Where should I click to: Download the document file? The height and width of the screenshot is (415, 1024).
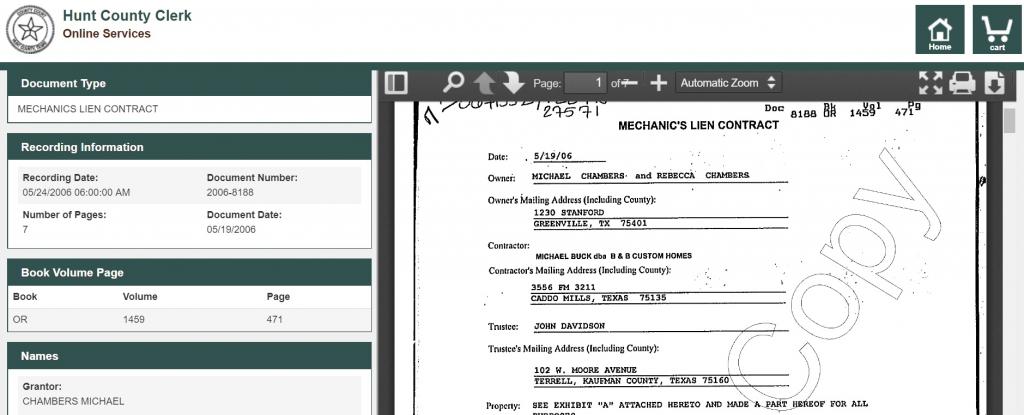point(994,83)
